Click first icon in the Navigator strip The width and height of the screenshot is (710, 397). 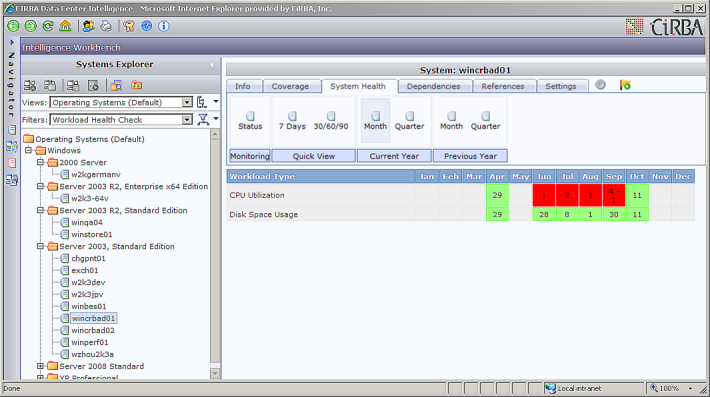(12, 130)
